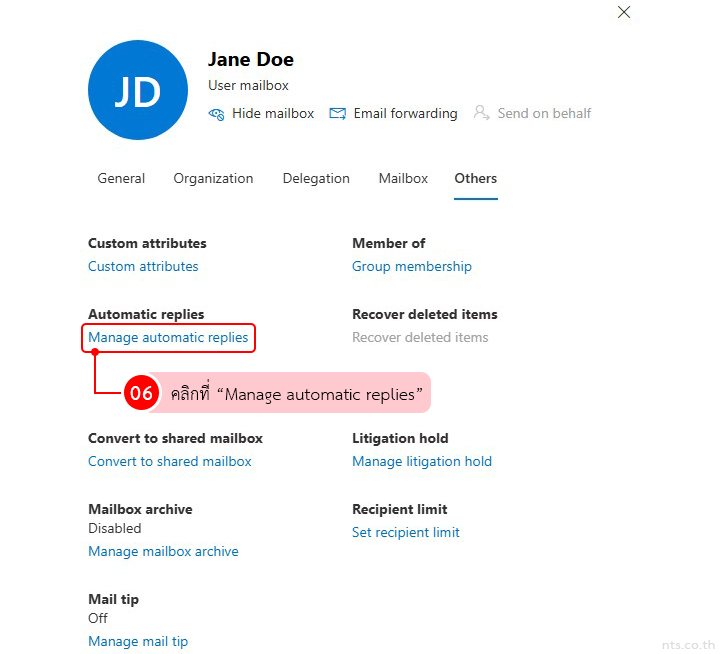Viewport: 720px width, 654px height.
Task: Open the Organization tab
Action: pyautogui.click(x=213, y=178)
